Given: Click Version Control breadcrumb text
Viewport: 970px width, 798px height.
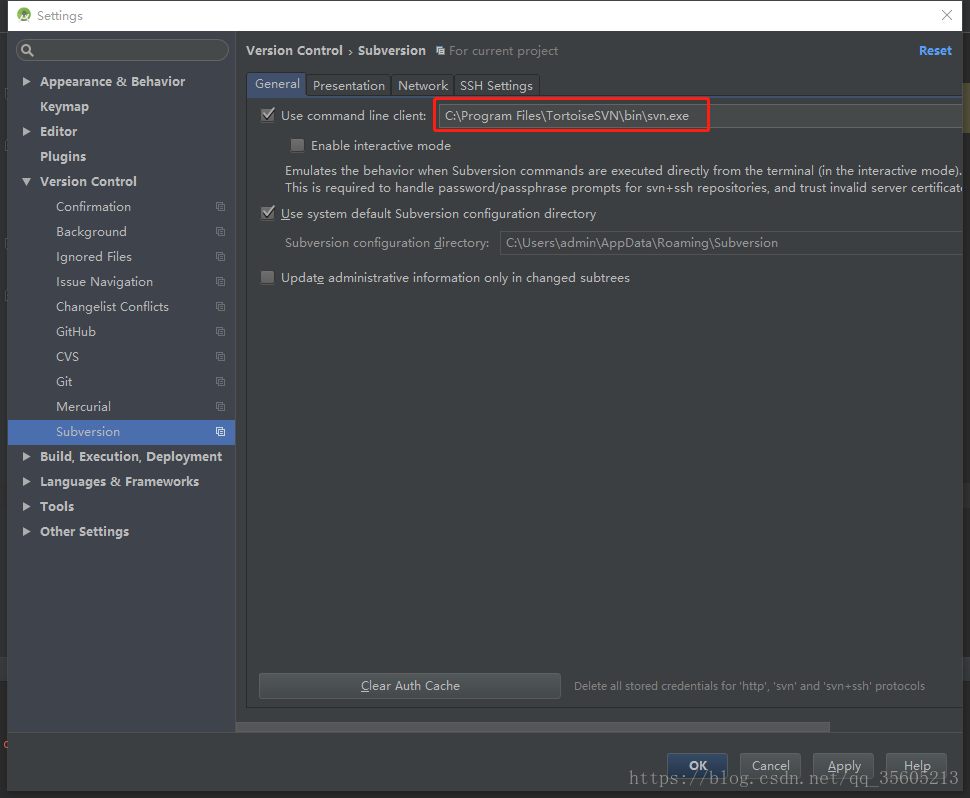Looking at the screenshot, I should coord(294,51).
